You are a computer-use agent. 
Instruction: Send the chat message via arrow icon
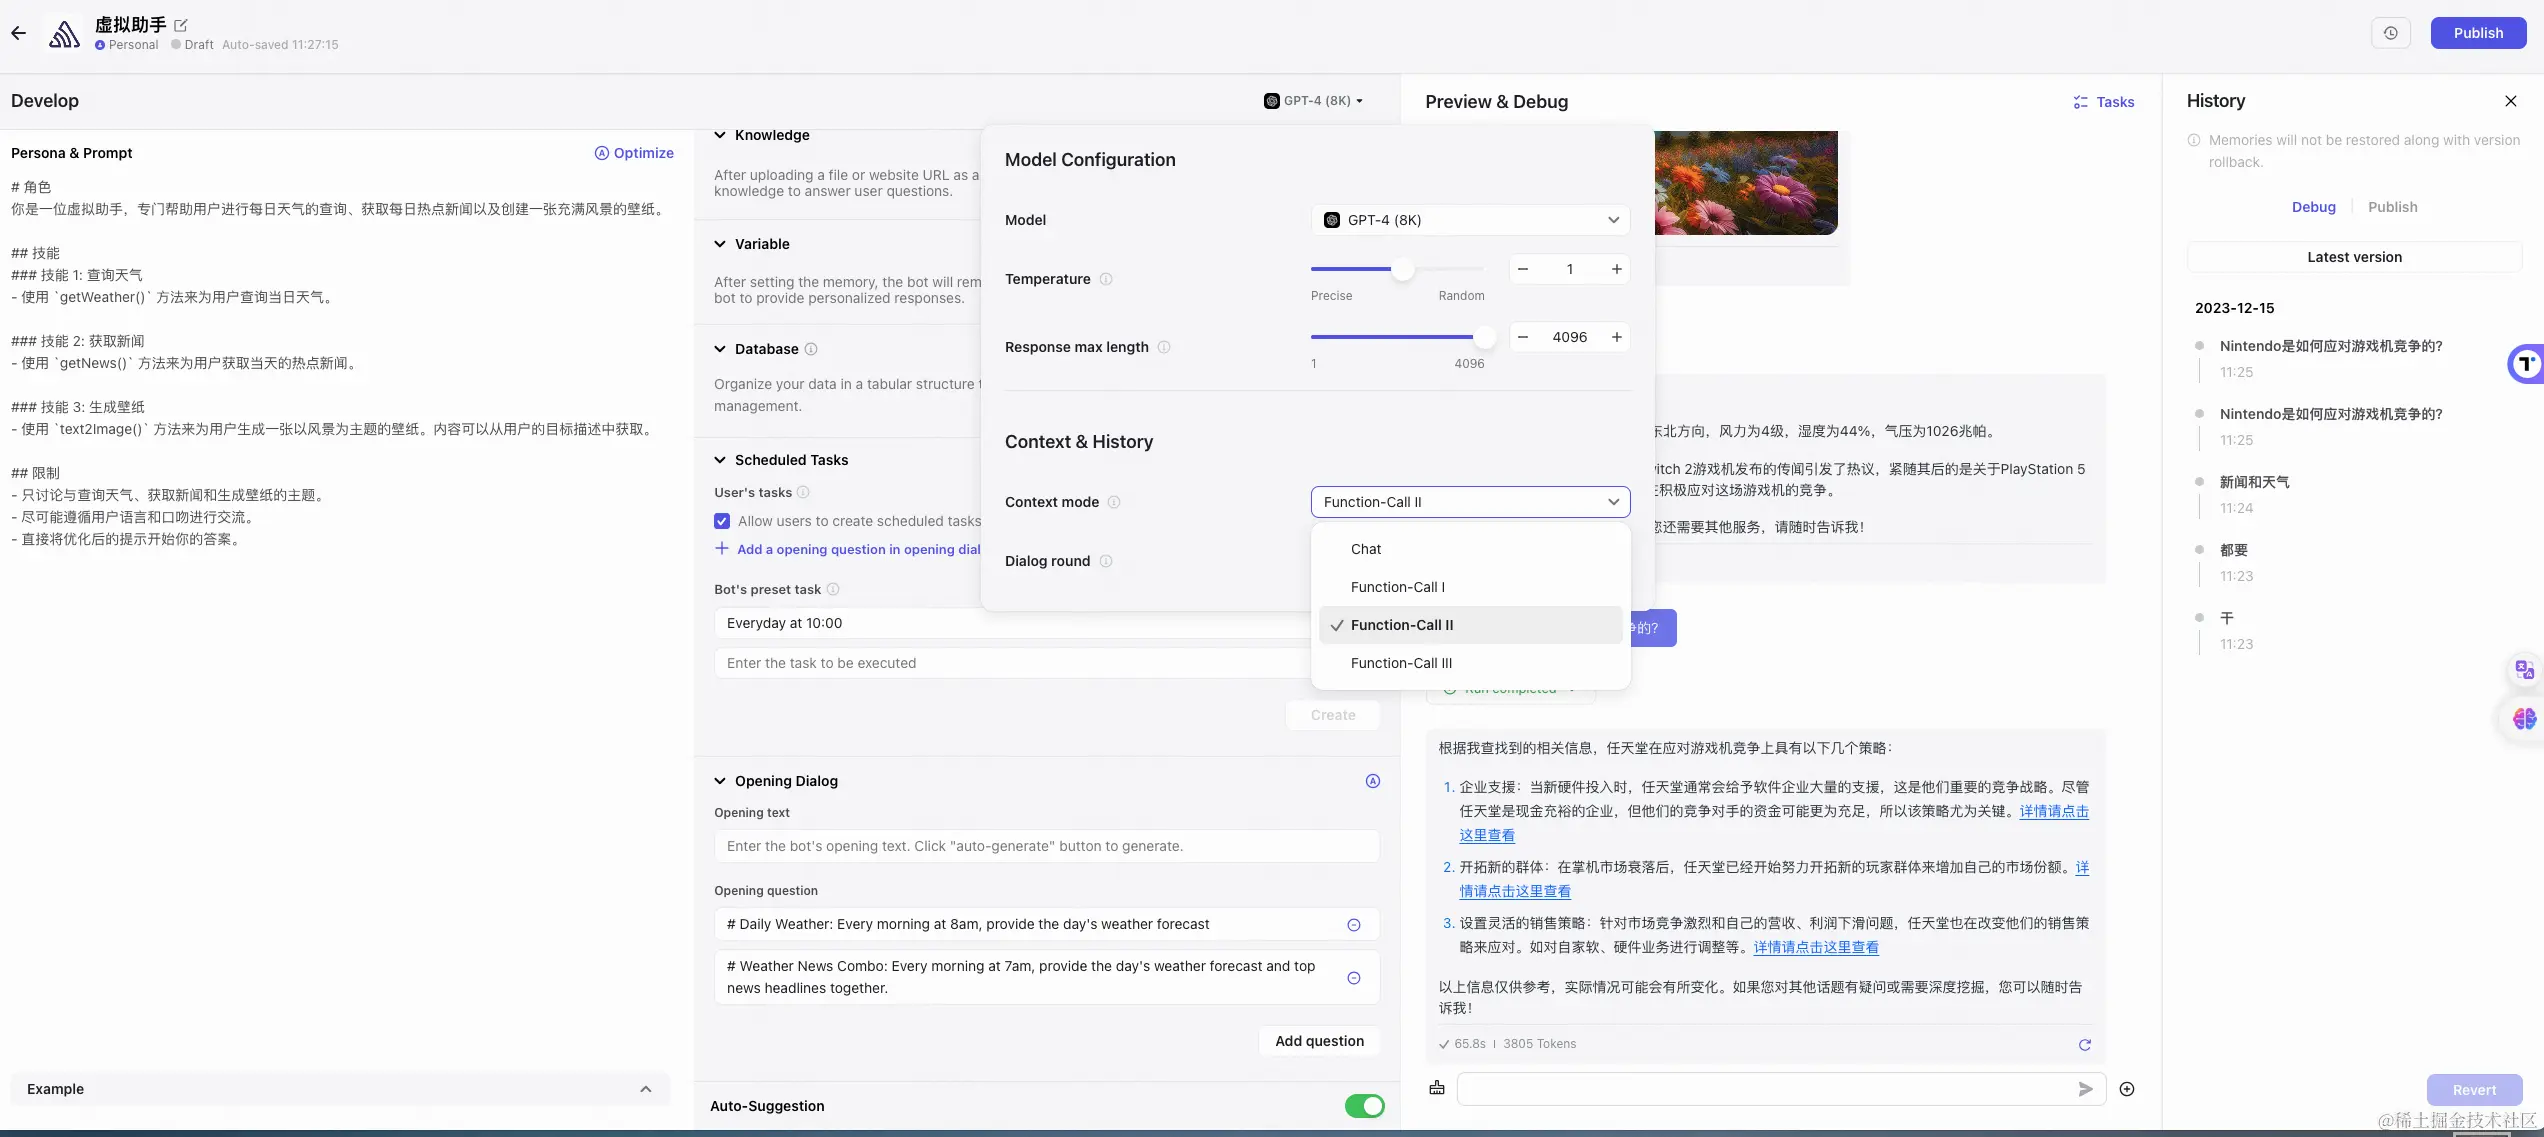[2085, 1089]
